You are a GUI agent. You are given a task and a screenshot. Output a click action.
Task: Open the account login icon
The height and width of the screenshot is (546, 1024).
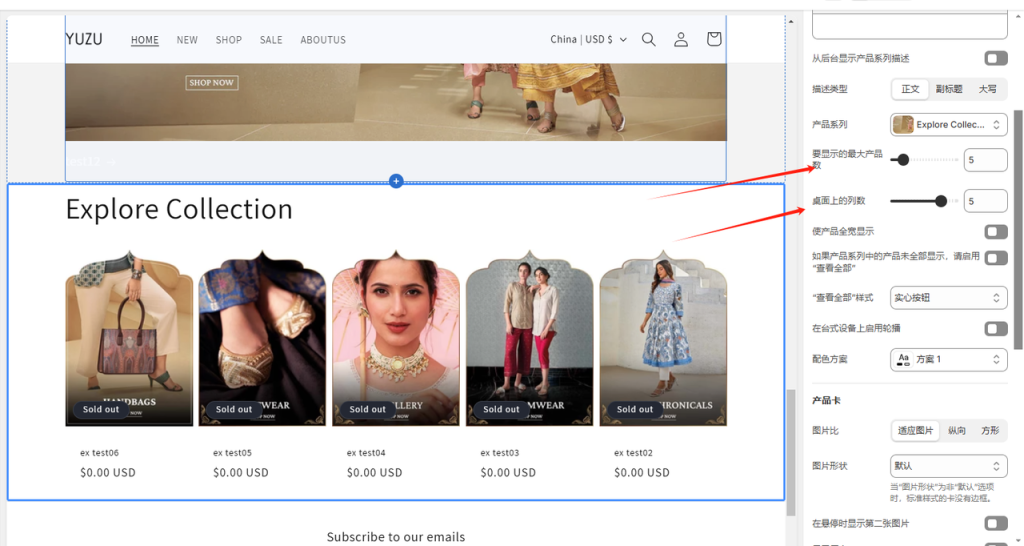[681, 40]
